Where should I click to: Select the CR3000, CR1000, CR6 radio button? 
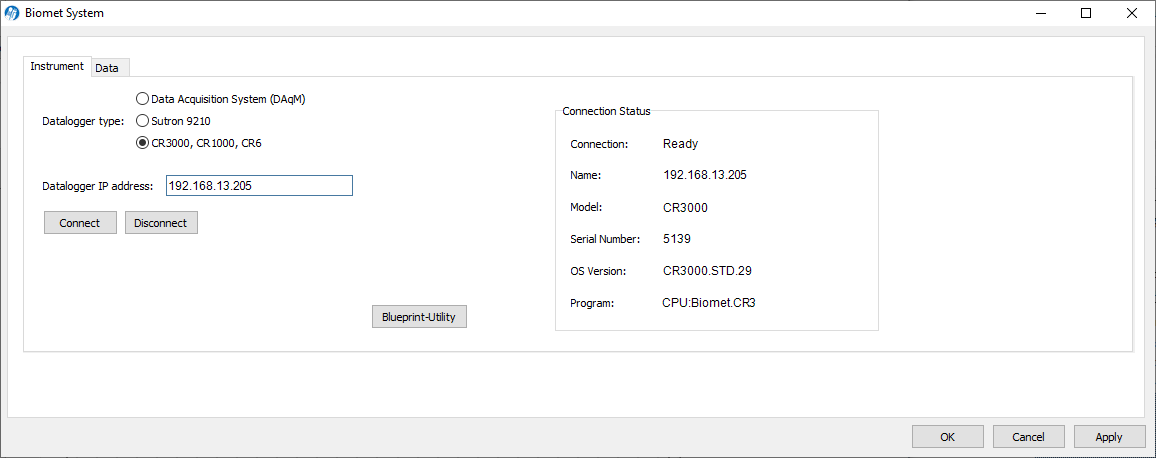pos(142,143)
